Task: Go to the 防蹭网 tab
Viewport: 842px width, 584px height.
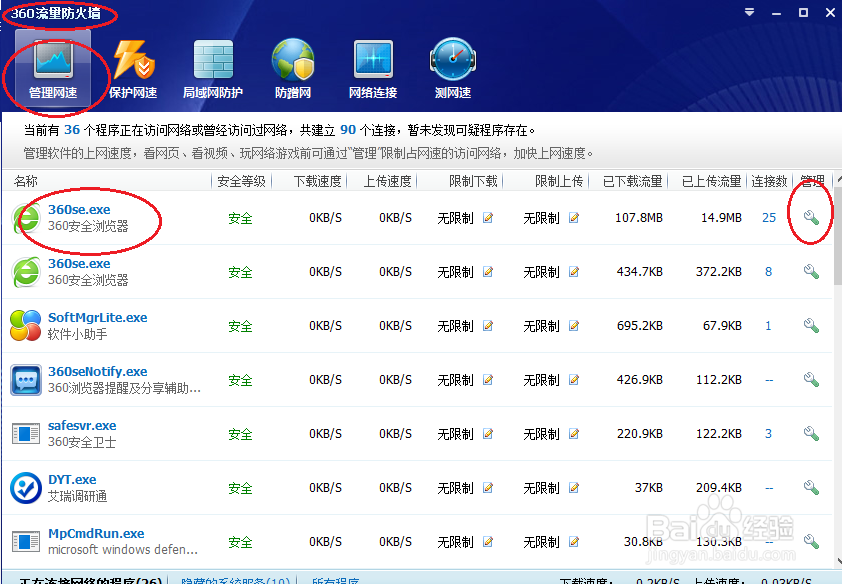Action: tap(293, 68)
